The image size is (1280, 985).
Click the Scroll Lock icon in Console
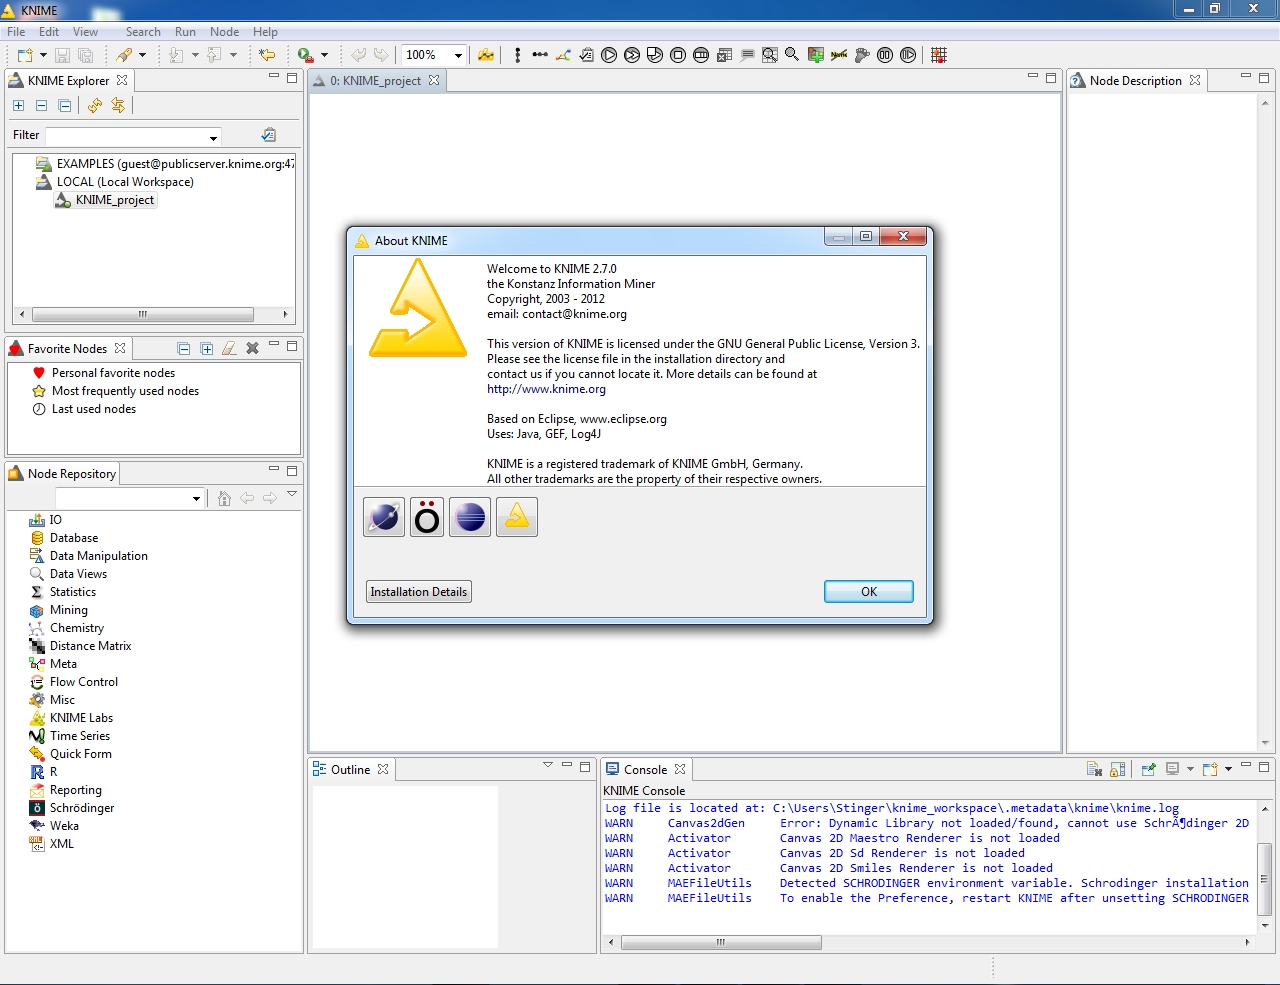click(1118, 769)
